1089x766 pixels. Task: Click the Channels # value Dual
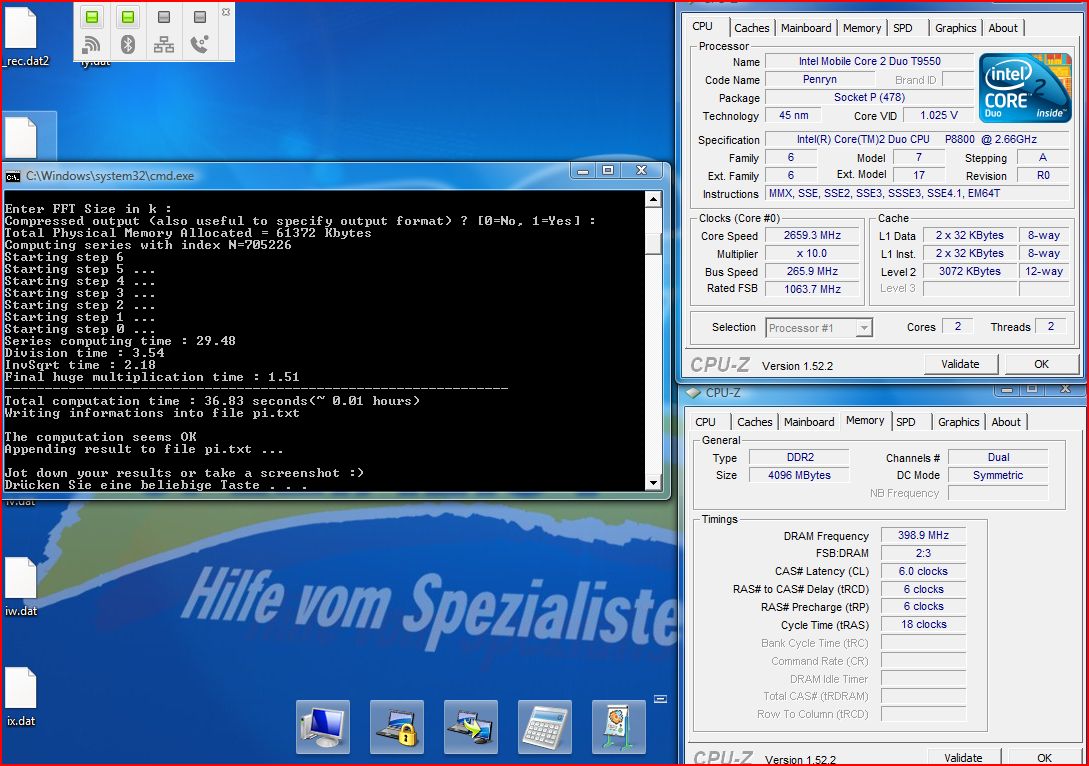tap(998, 457)
